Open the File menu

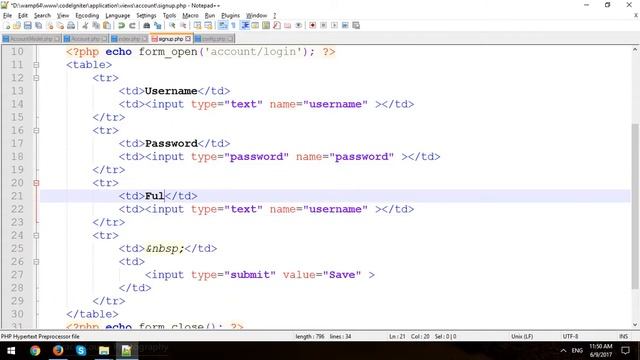(7, 16)
